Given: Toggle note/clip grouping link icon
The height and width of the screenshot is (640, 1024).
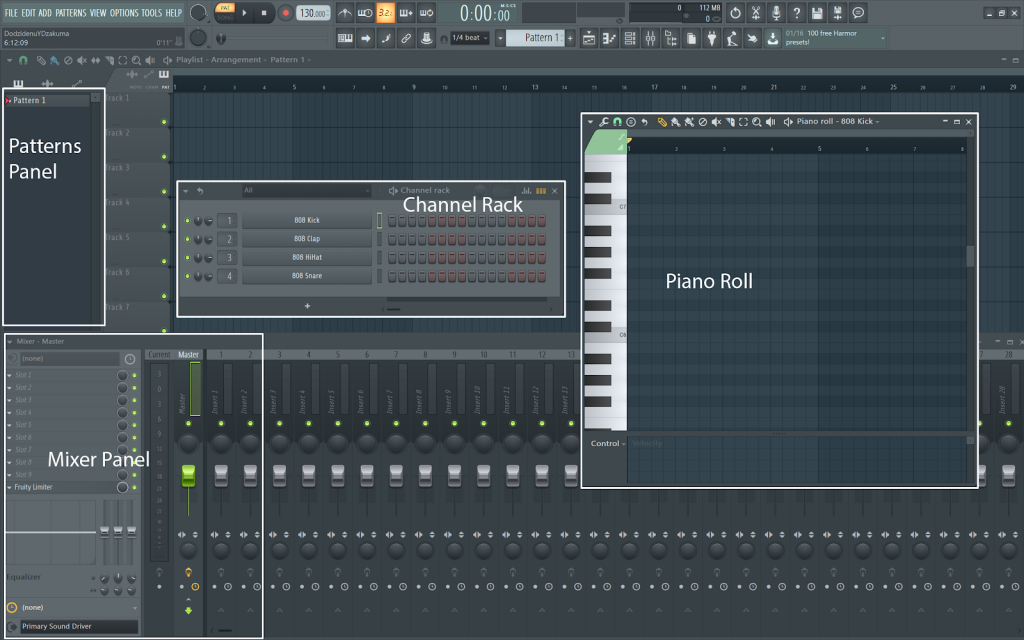Looking at the screenshot, I should tap(406, 39).
